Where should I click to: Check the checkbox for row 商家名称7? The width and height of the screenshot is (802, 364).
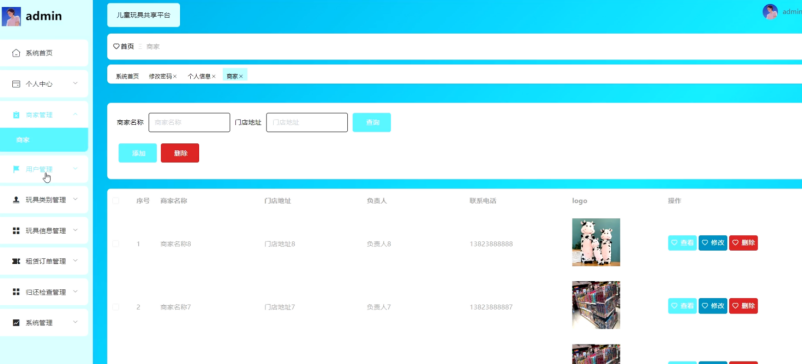pos(116,307)
